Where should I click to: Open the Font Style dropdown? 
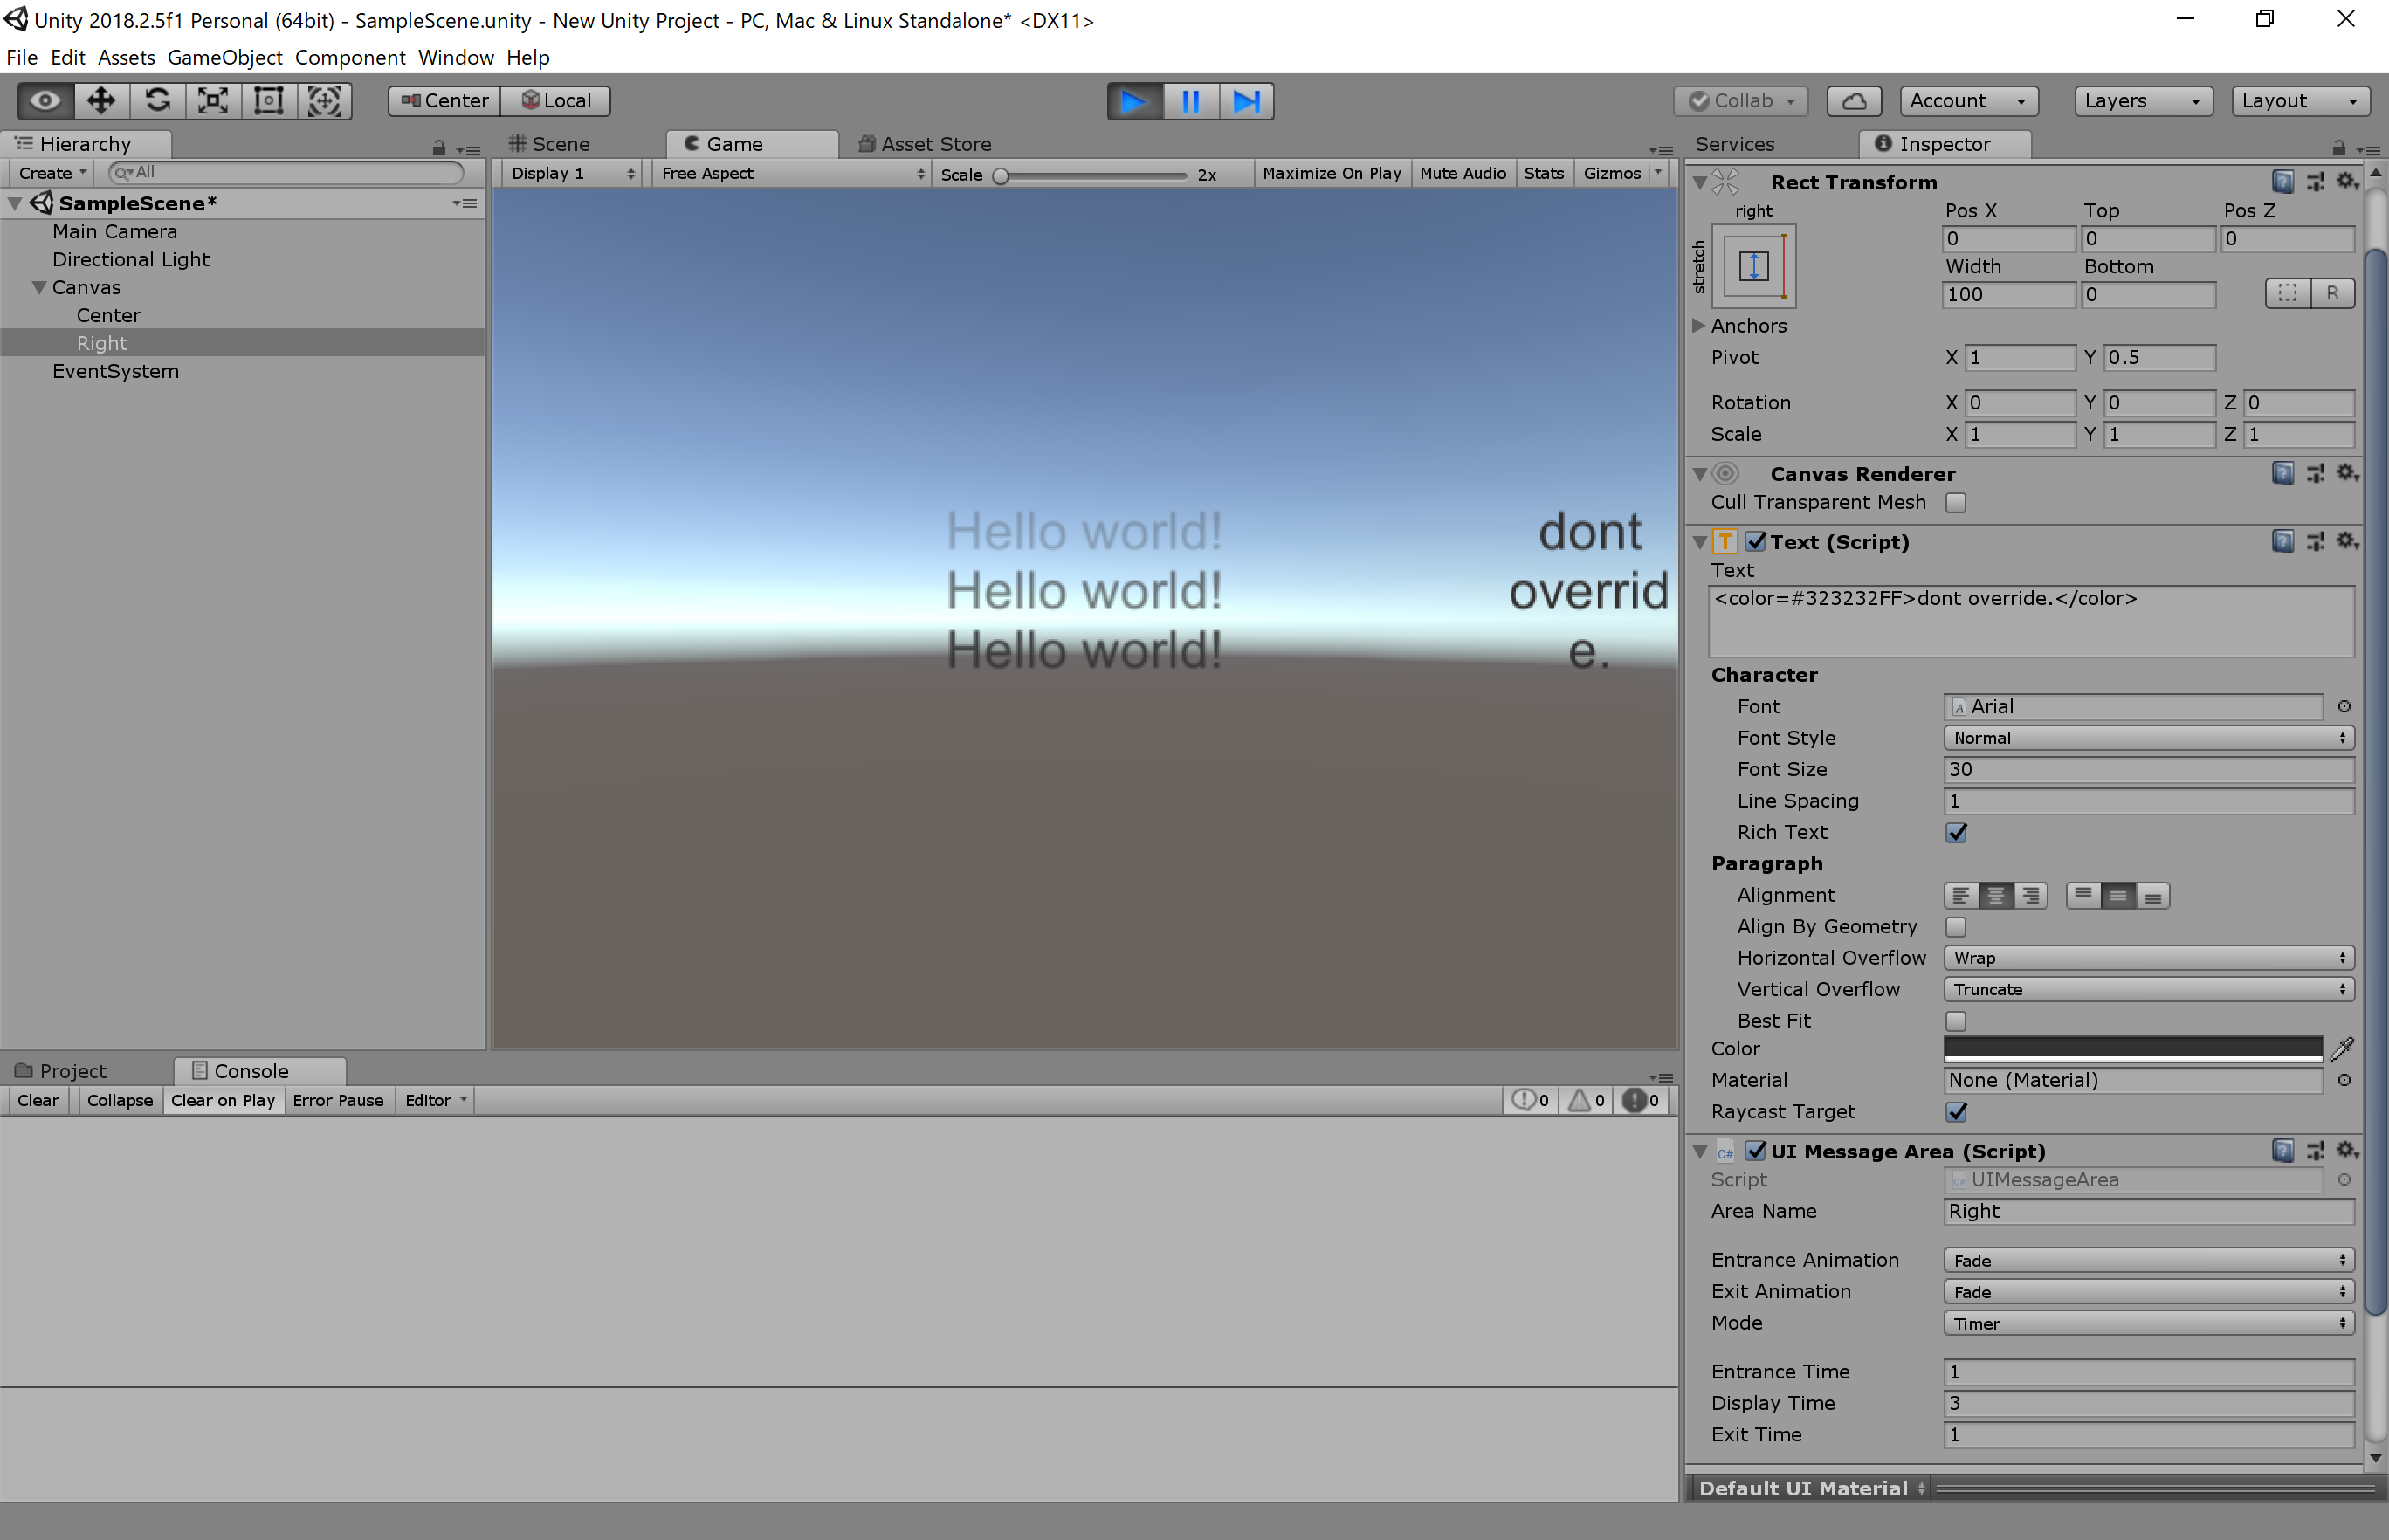pyautogui.click(x=2149, y=737)
